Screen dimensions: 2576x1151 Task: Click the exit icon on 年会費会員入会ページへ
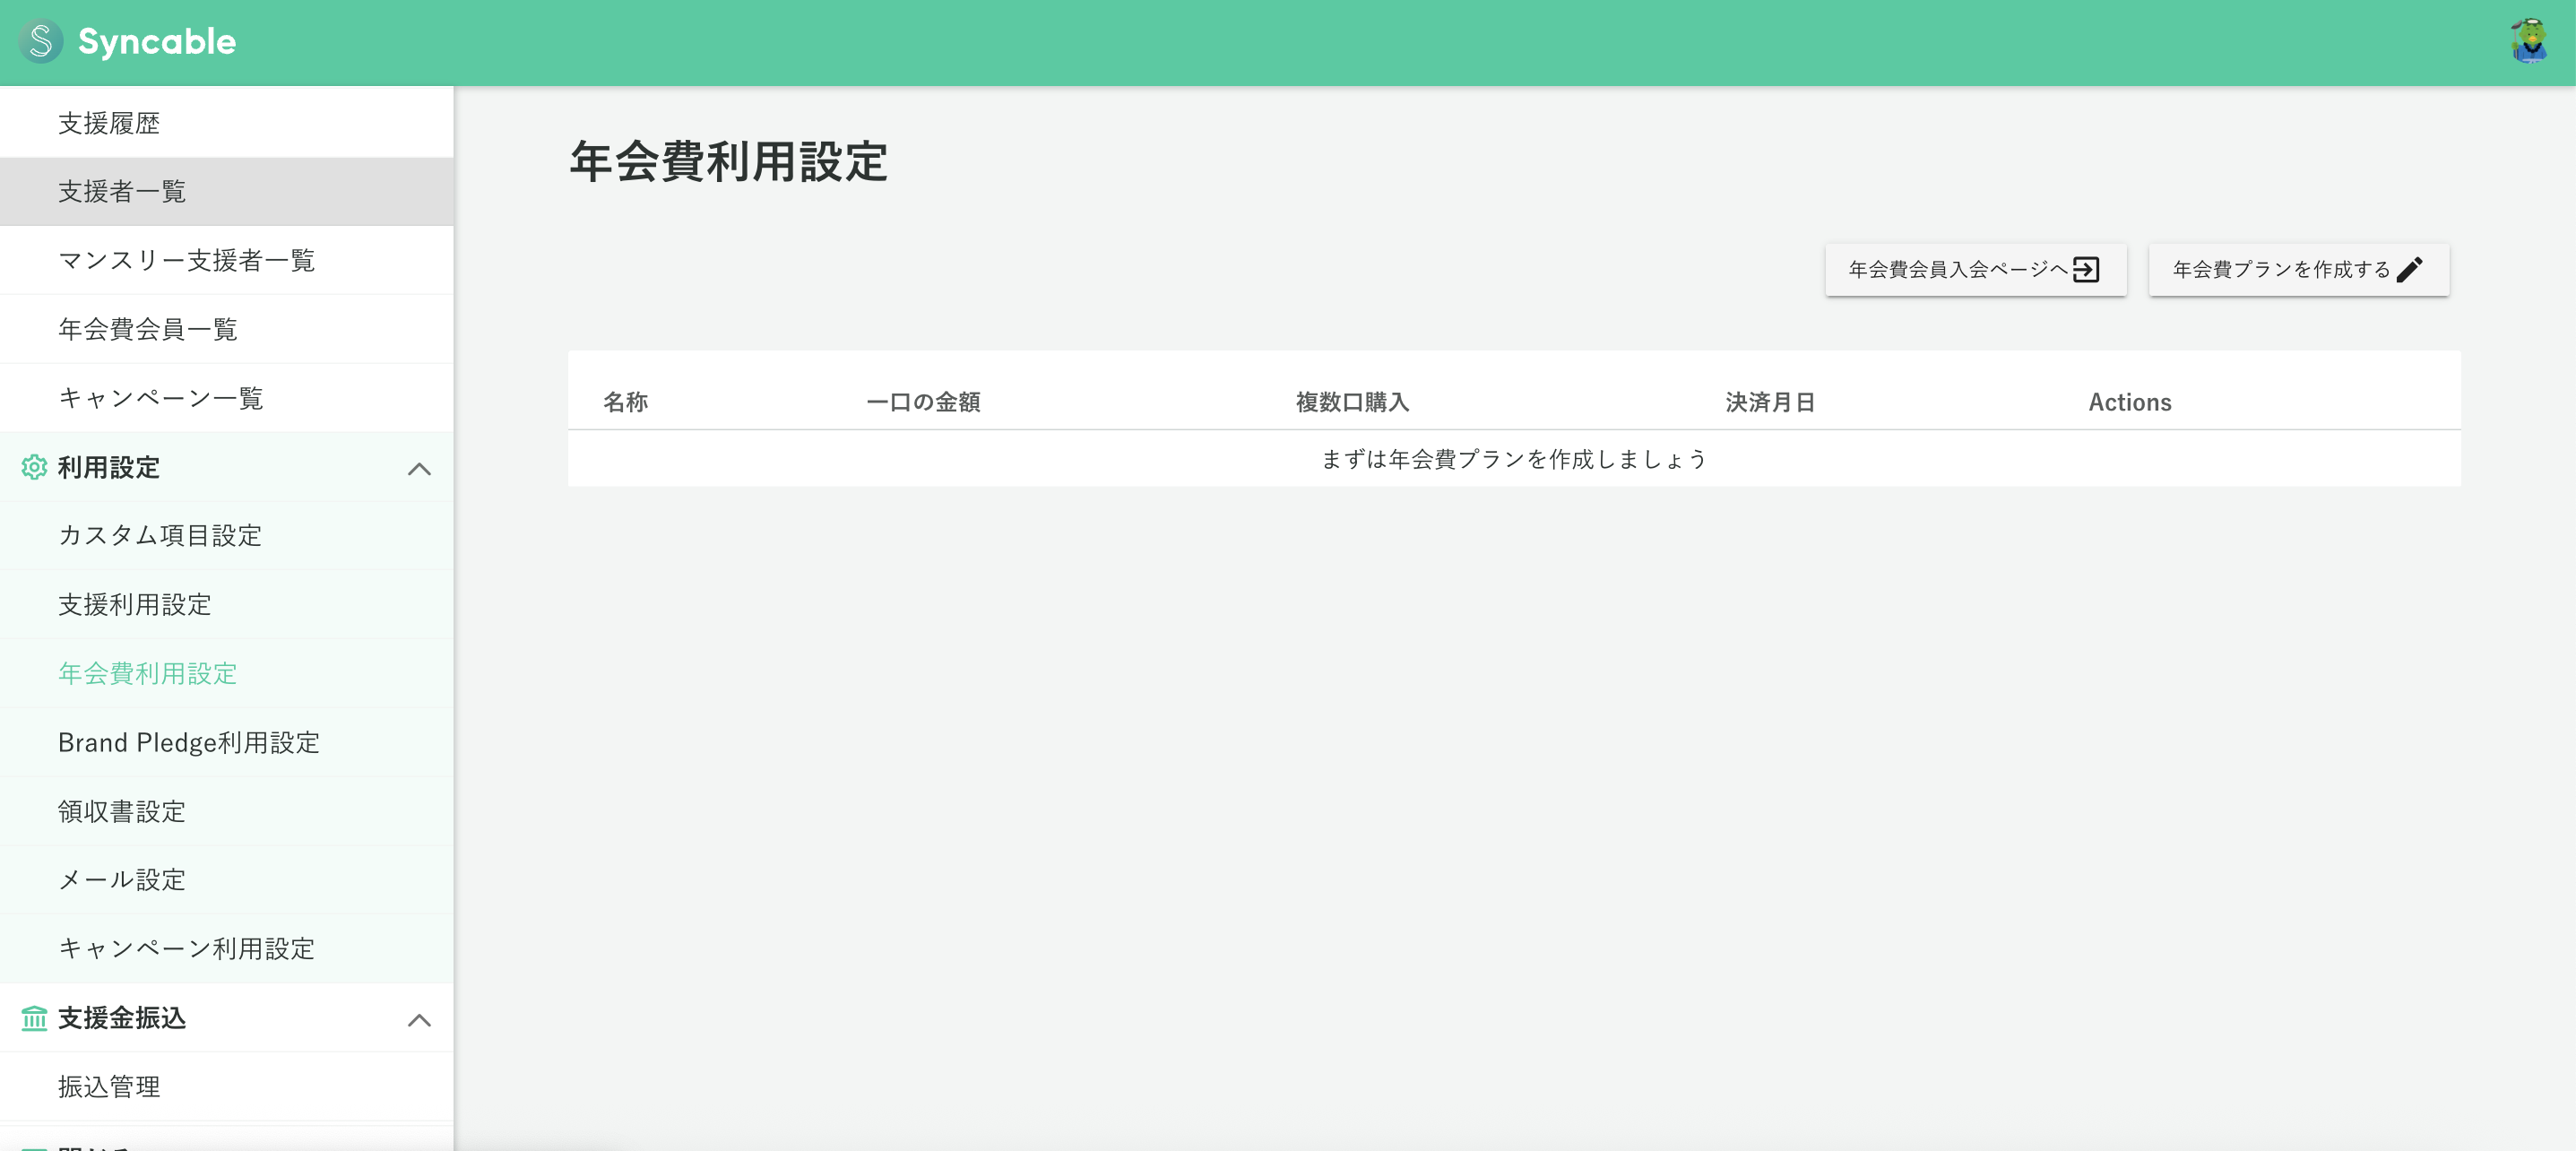click(x=2086, y=268)
